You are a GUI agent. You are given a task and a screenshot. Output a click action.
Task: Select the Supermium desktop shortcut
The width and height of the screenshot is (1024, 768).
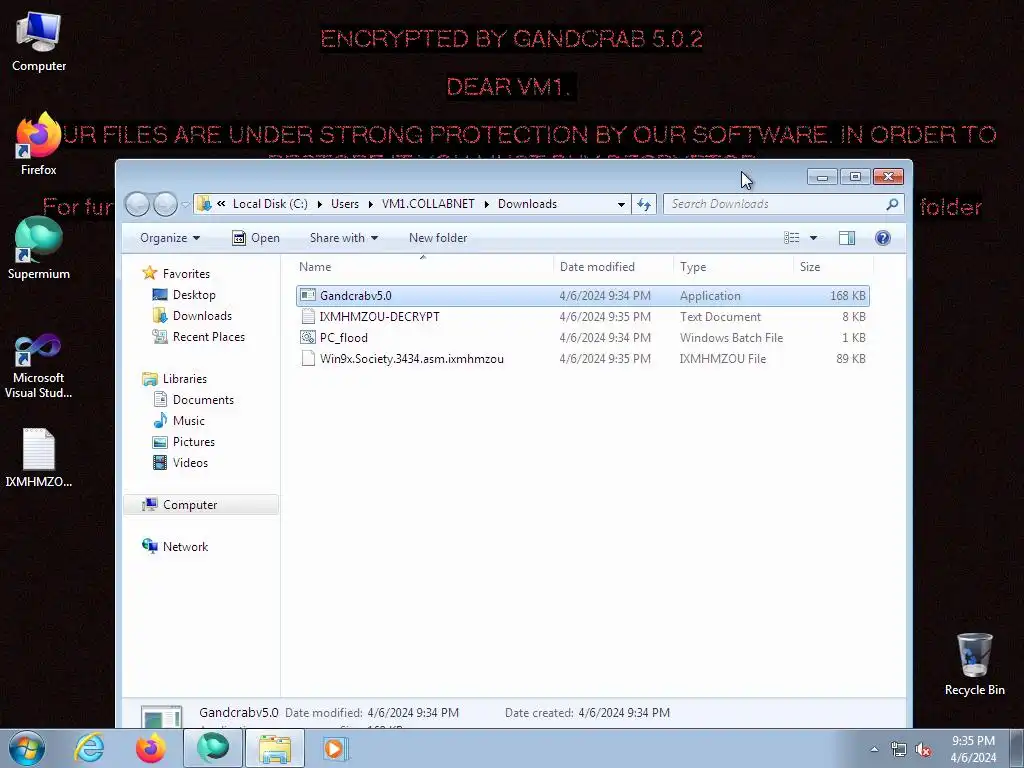click(39, 249)
